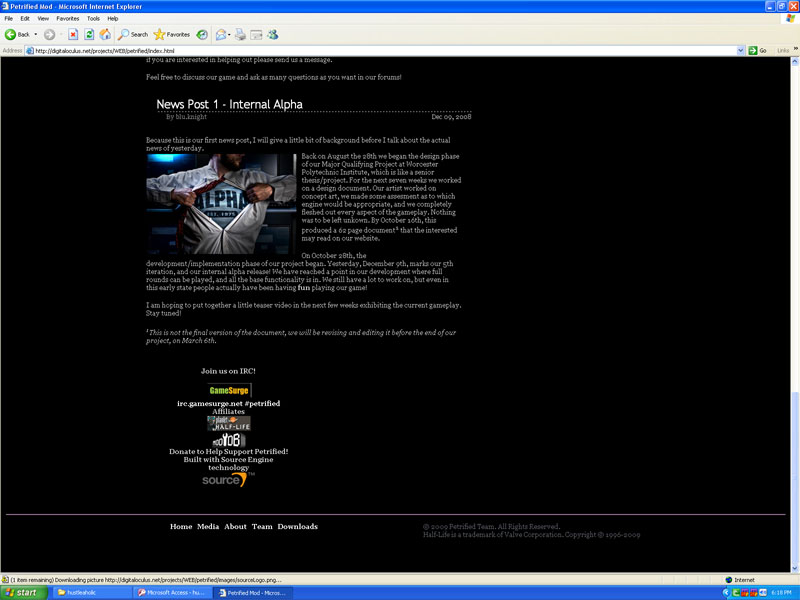
Task: Click the Internet zone indicator in the status bar
Action: coord(740,580)
